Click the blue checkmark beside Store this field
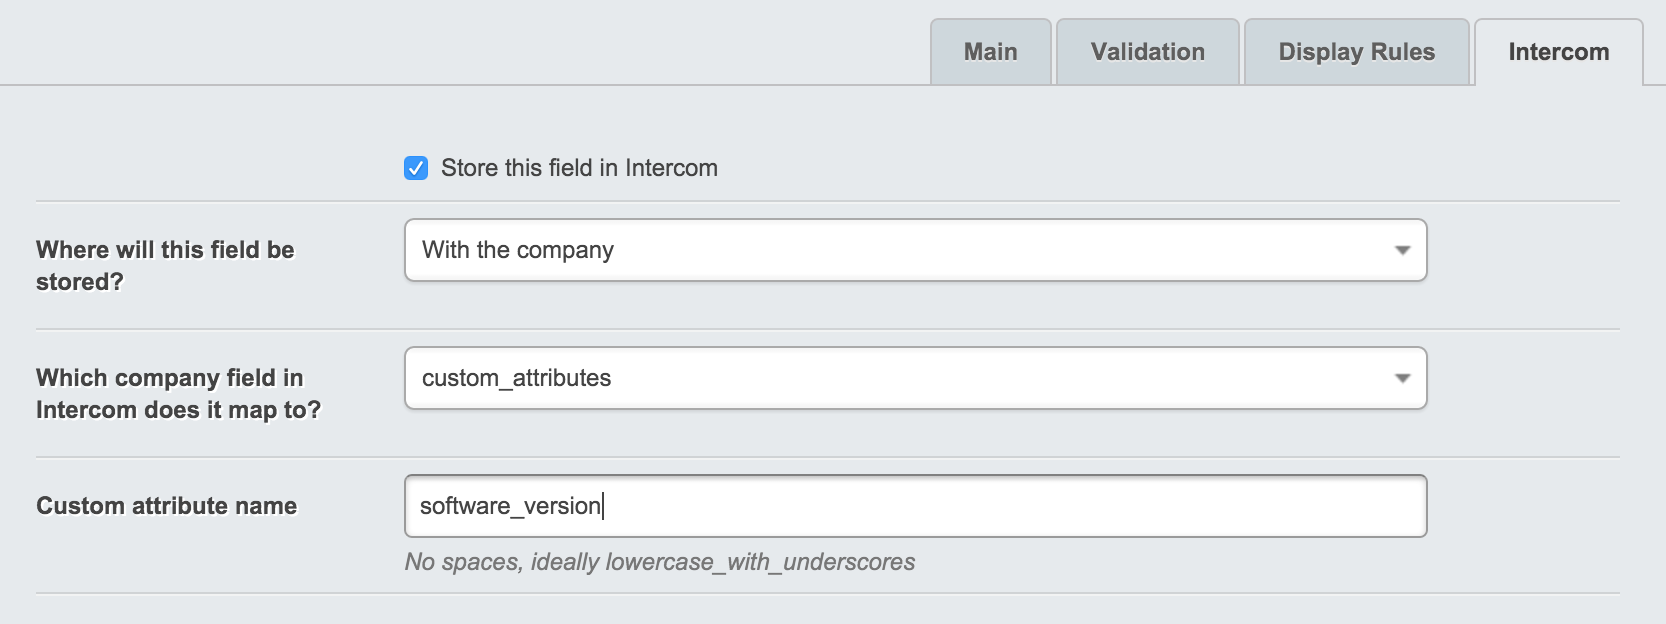This screenshot has height=624, width=1666. 416,168
